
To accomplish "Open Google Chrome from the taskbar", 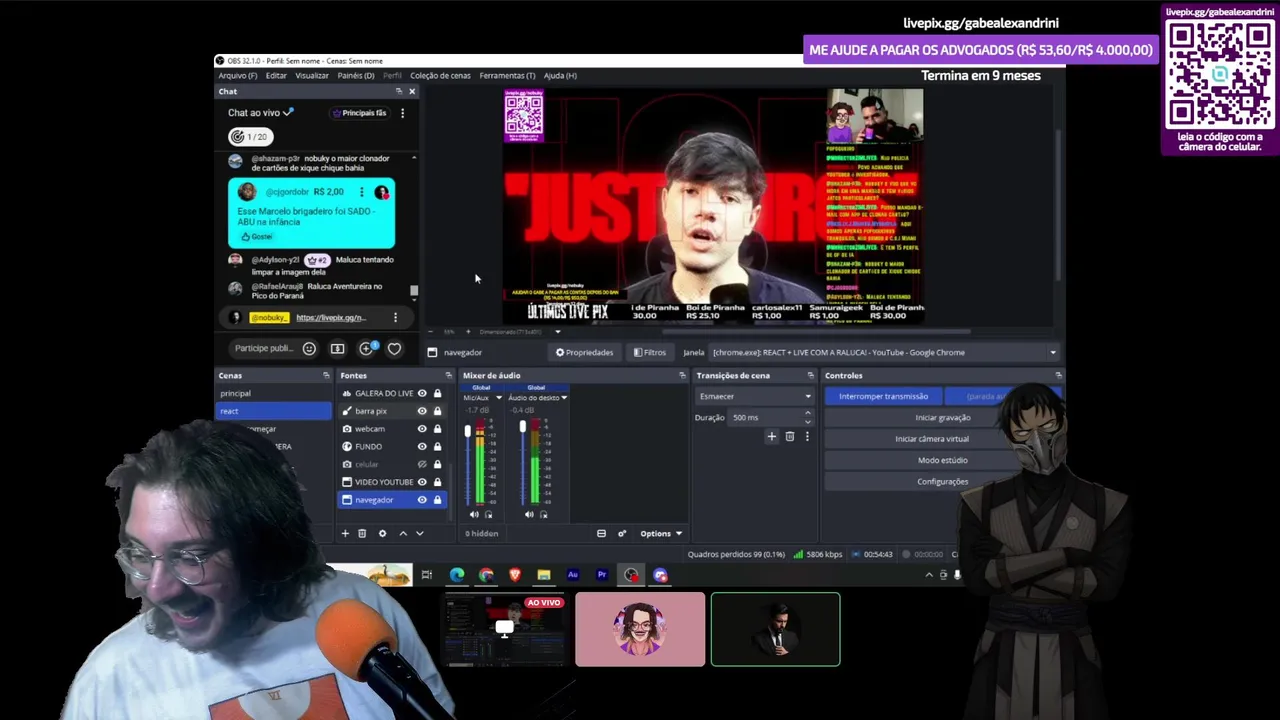I will point(486,574).
